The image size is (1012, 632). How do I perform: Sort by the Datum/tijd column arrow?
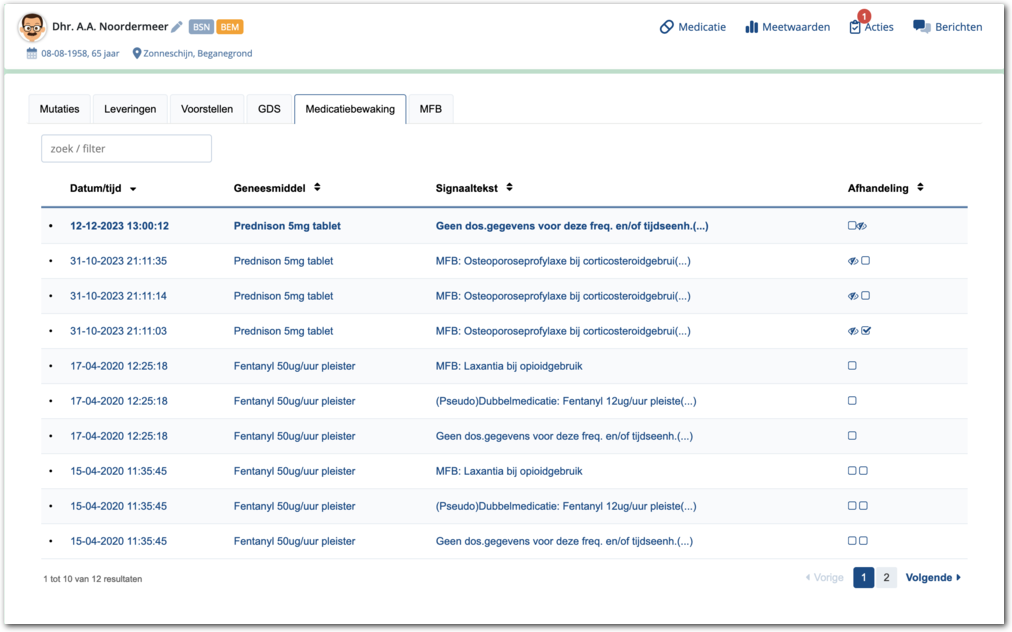(133, 189)
